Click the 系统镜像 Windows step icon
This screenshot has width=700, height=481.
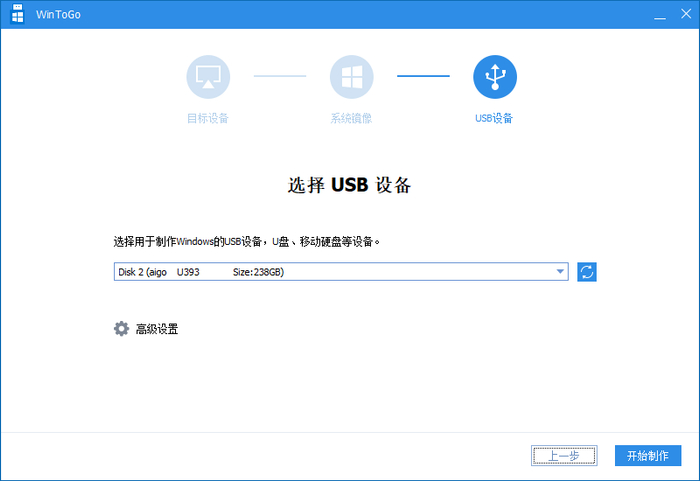pyautogui.click(x=351, y=77)
